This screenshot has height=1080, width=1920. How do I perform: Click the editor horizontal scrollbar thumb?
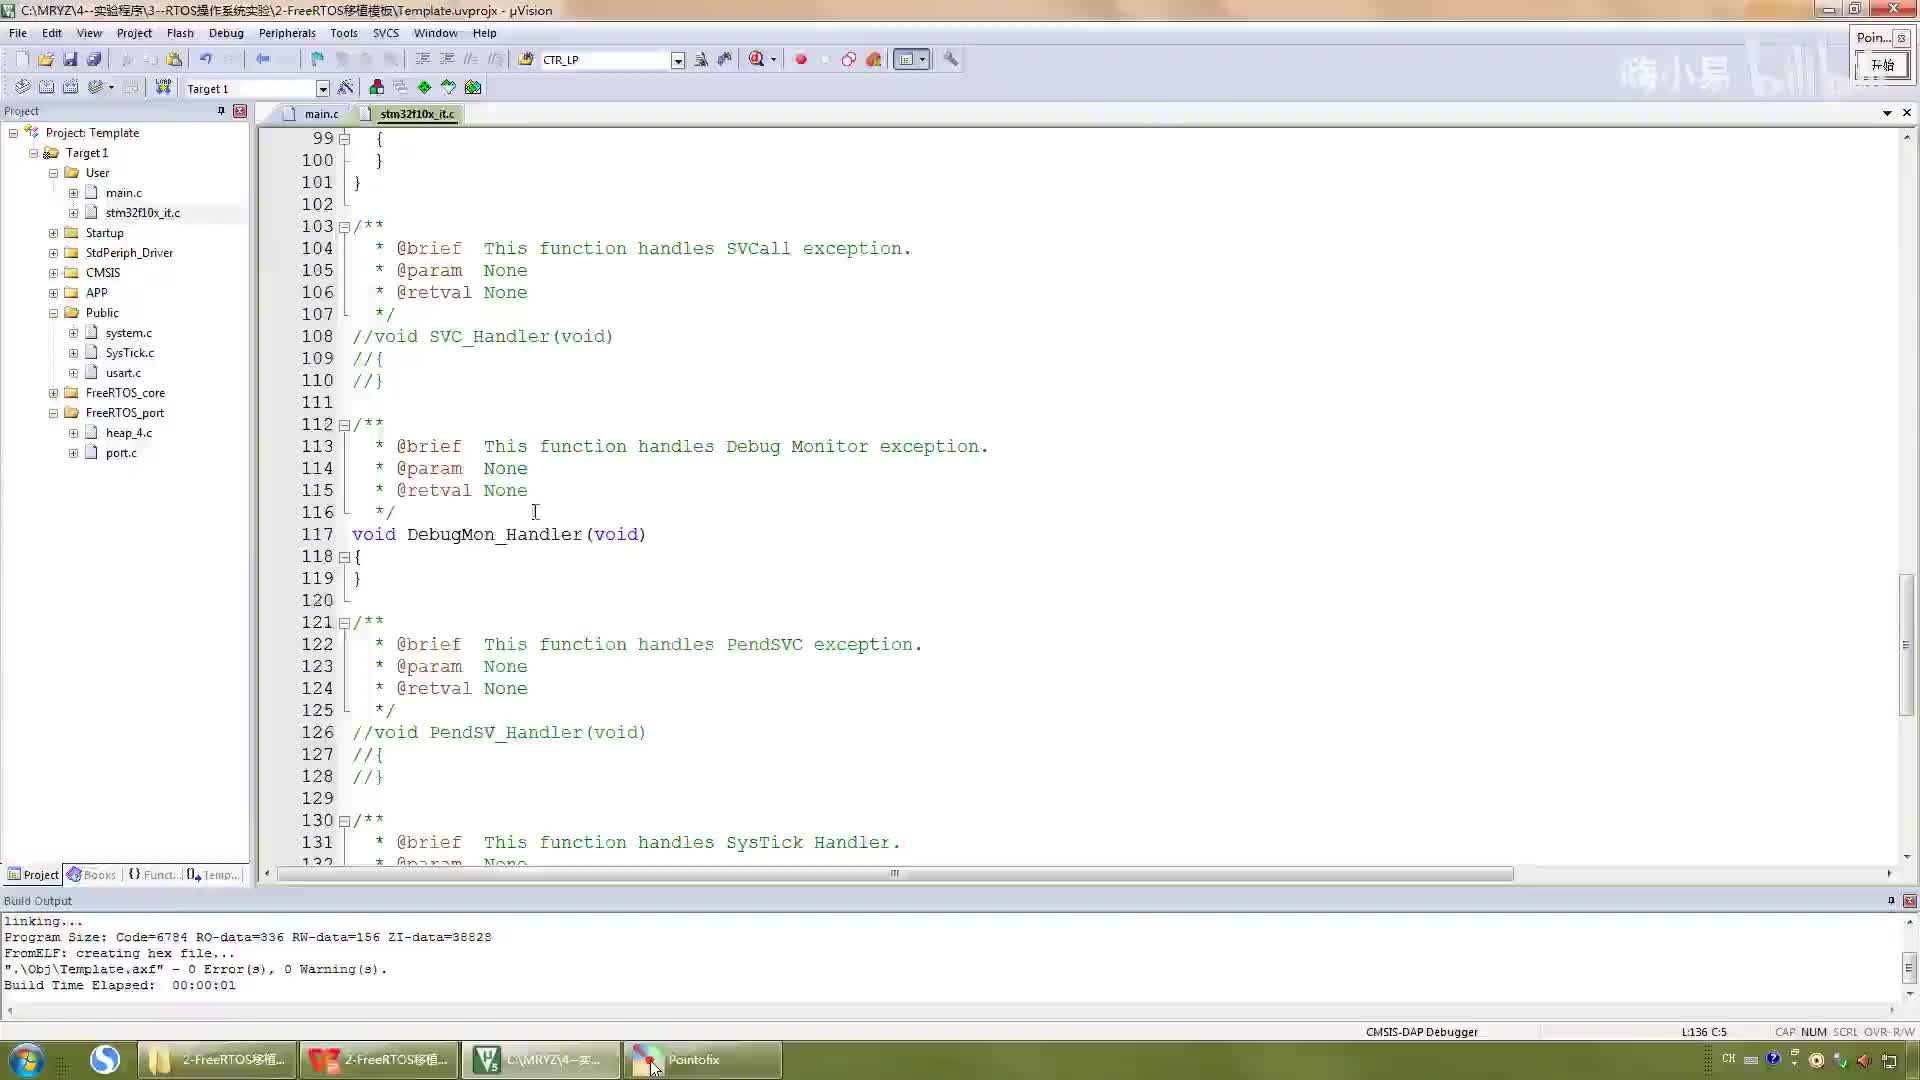point(895,874)
